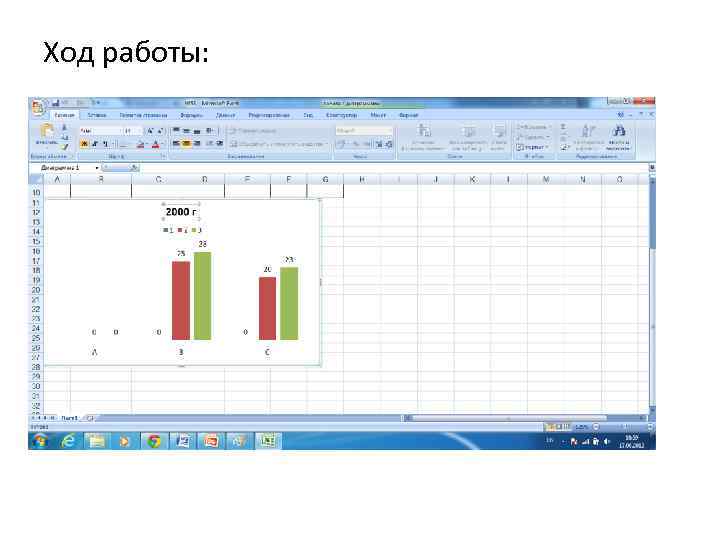Screen dimensions: 720x540
Task: Save the workbook from quick access toolbar
Action: tap(56, 103)
